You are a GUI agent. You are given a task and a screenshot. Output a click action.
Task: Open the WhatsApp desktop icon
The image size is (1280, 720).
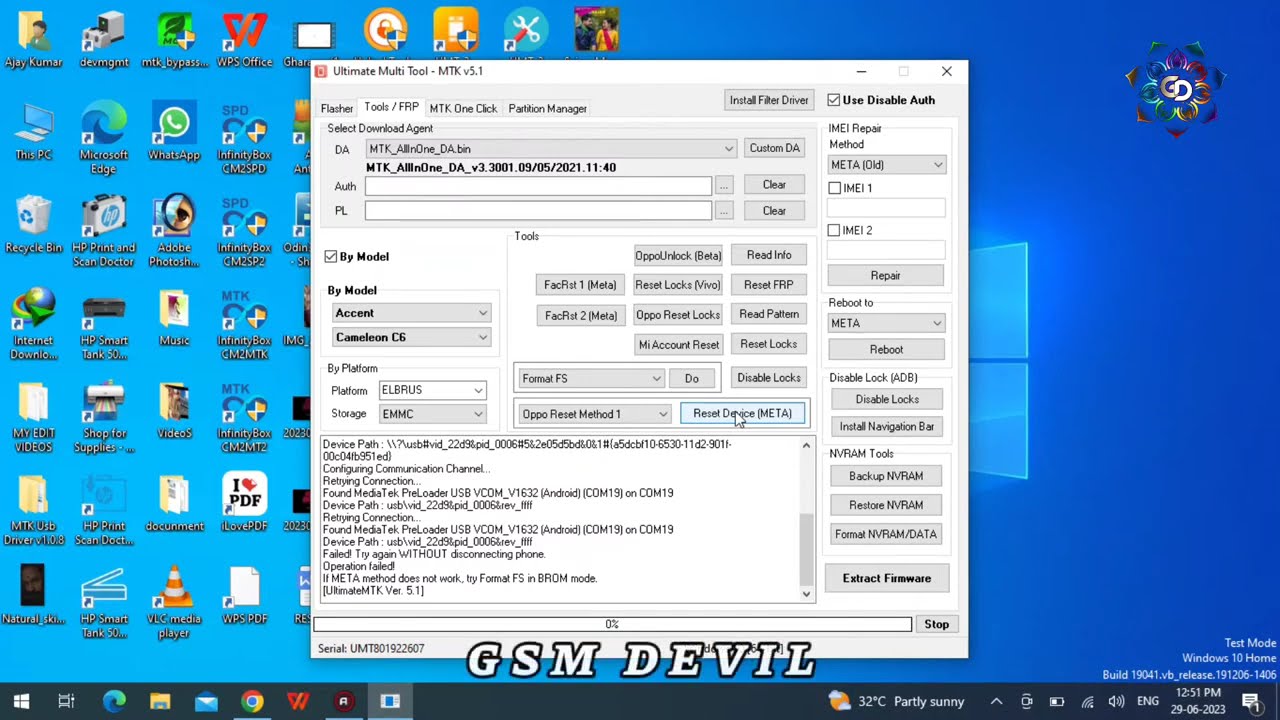pyautogui.click(x=174, y=131)
